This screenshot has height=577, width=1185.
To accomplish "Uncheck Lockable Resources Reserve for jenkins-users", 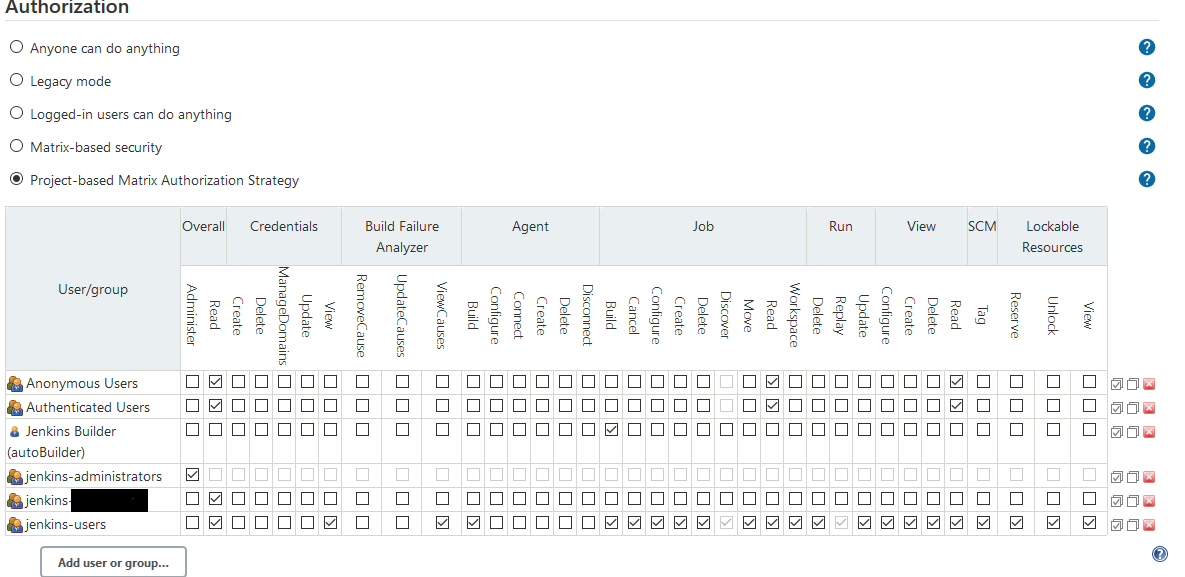I will pyautogui.click(x=1016, y=523).
